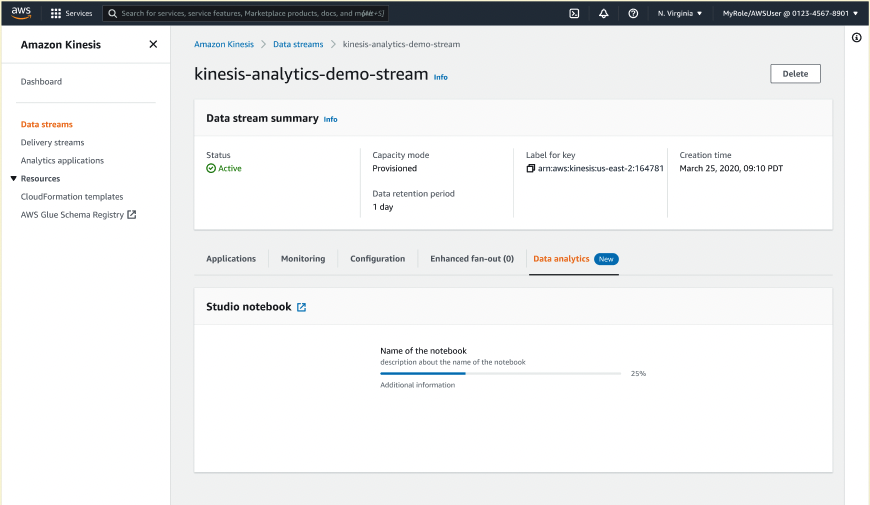
Task: Click the notebook progress bar at 25%
Action: click(x=500, y=373)
